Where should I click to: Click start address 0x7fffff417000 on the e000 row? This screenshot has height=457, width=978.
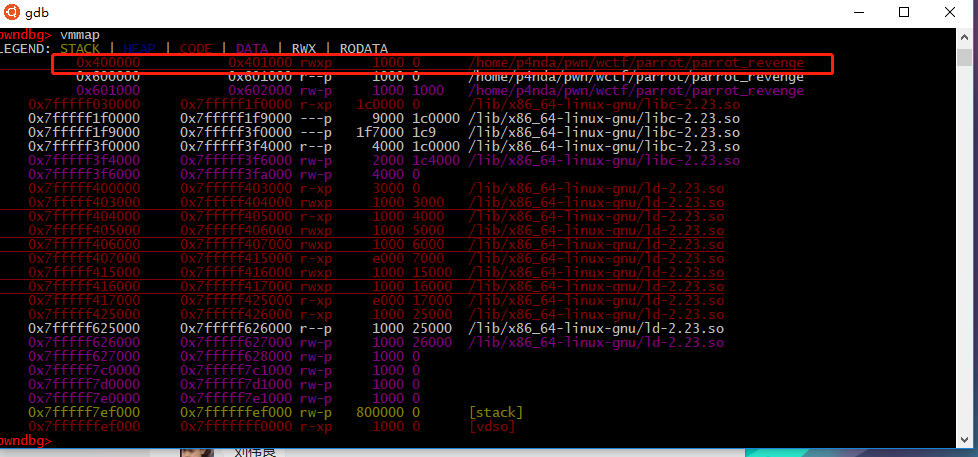(x=84, y=301)
